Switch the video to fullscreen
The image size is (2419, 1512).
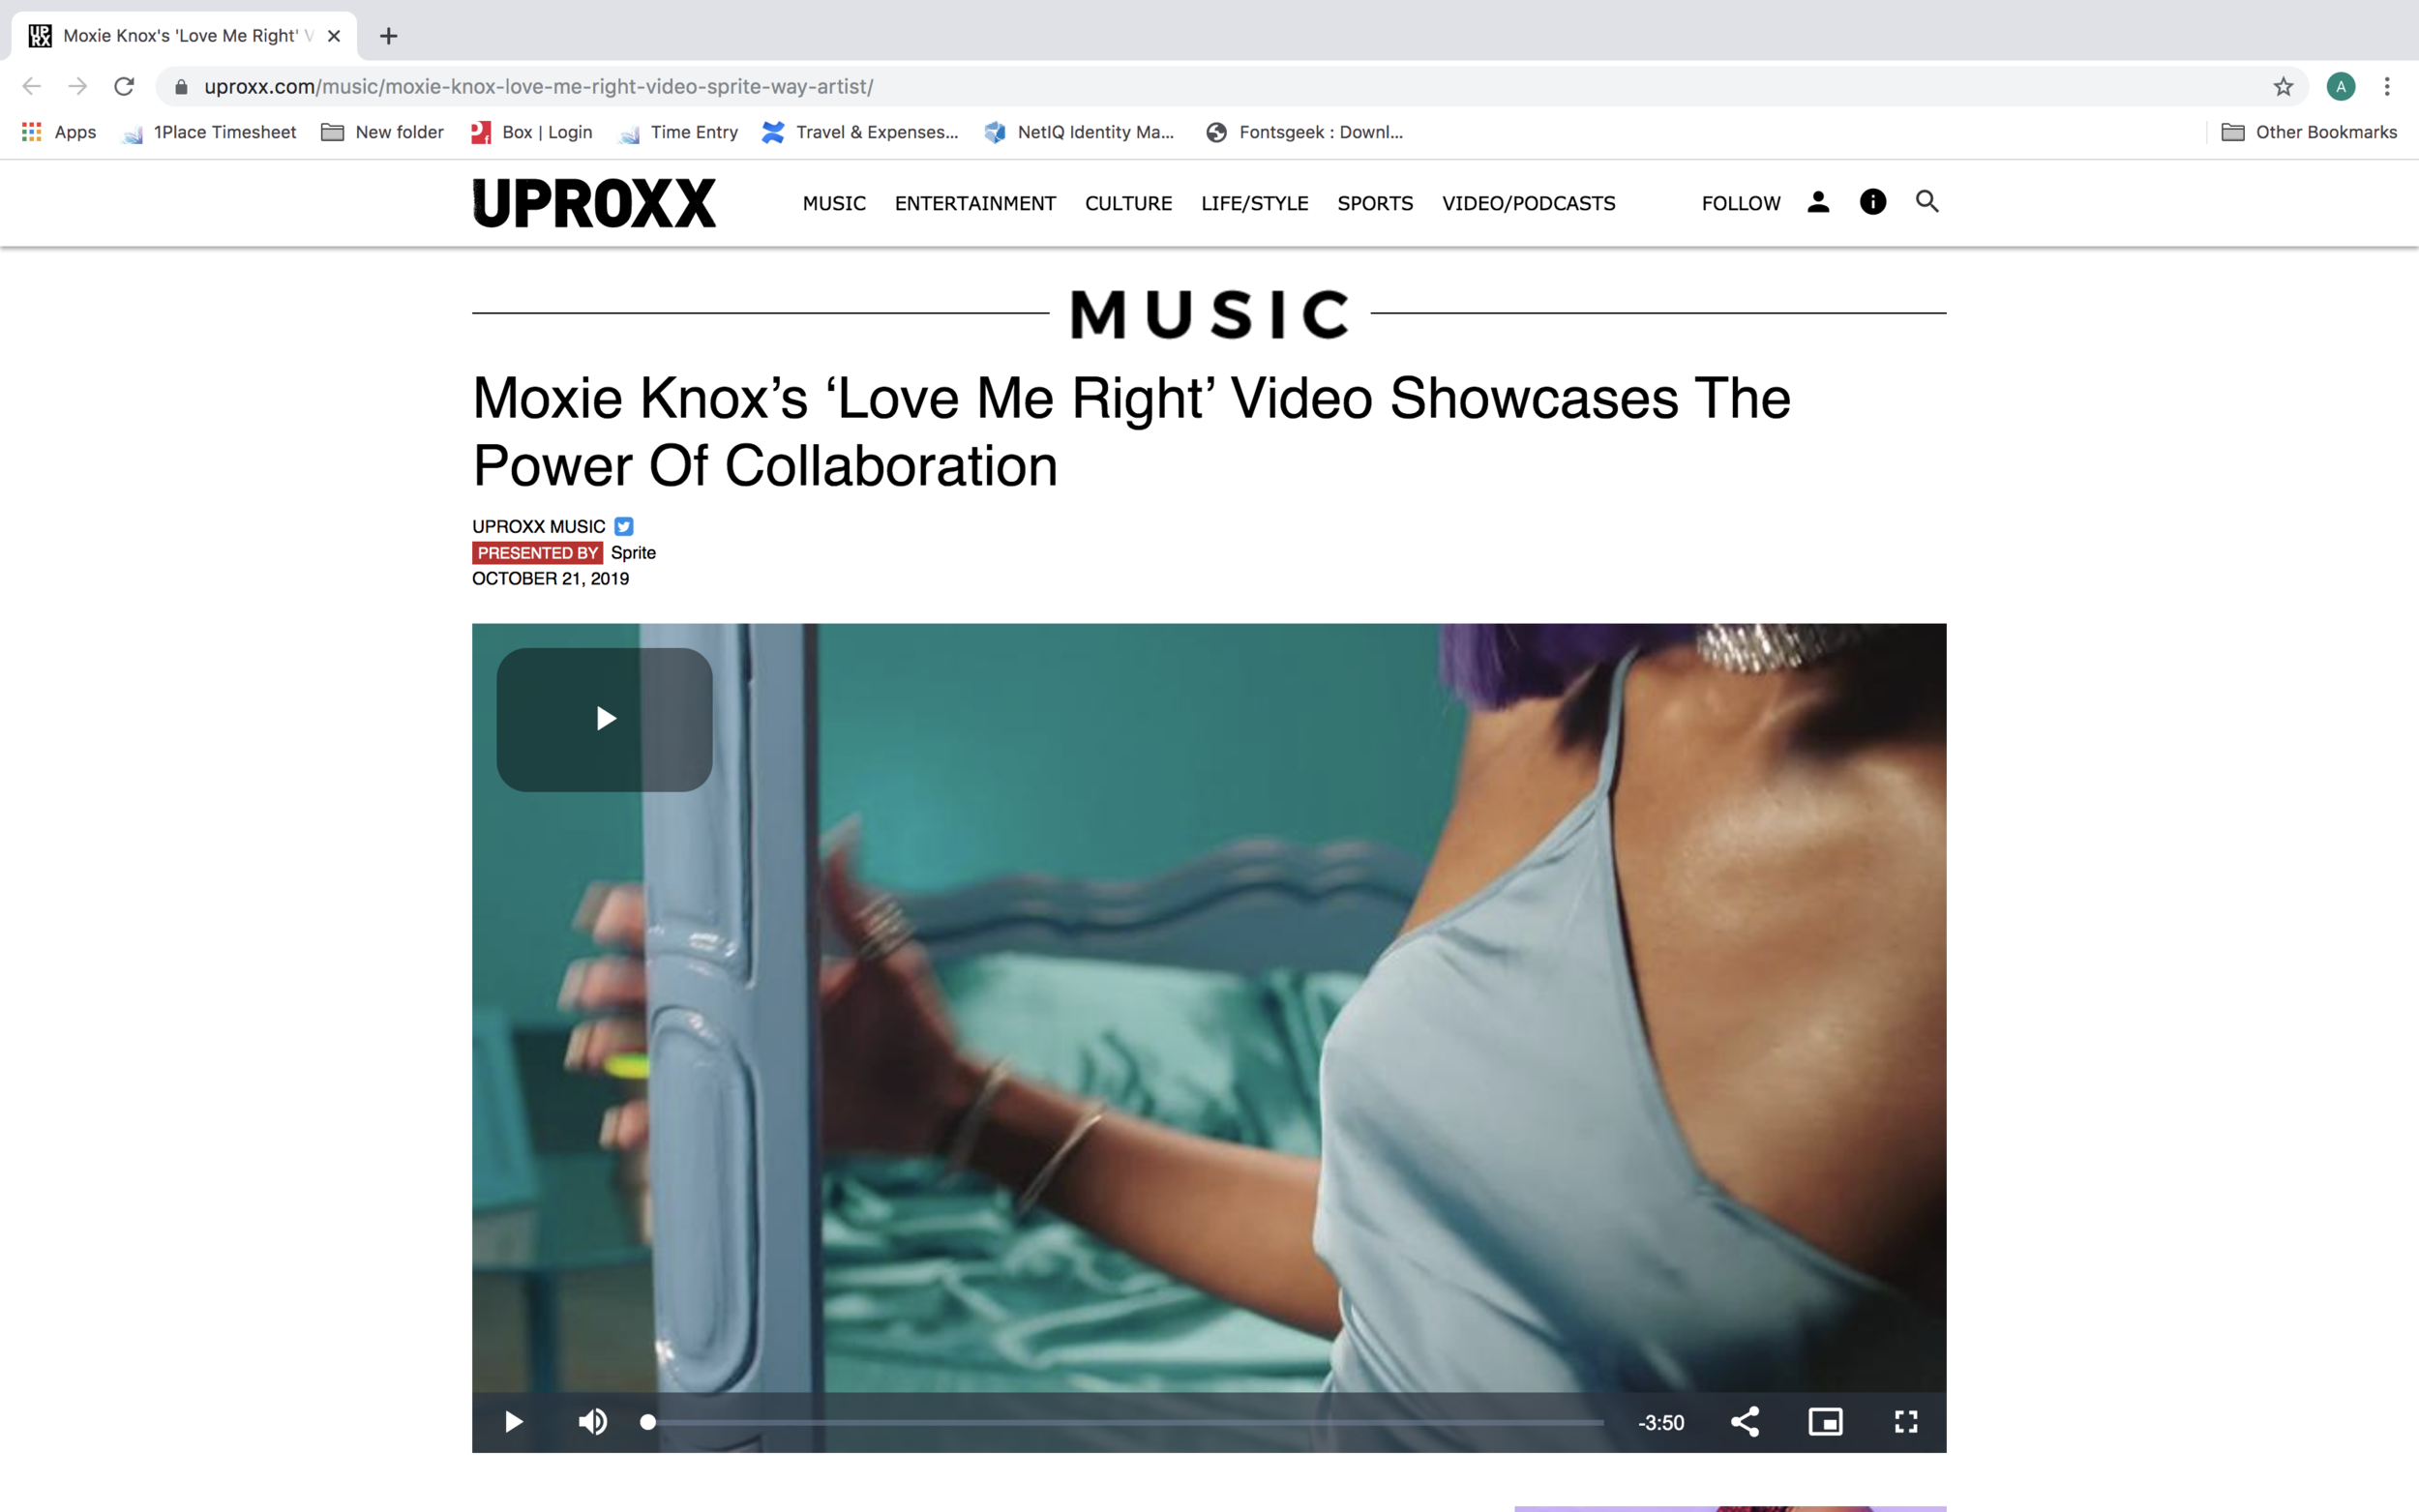click(x=1906, y=1422)
